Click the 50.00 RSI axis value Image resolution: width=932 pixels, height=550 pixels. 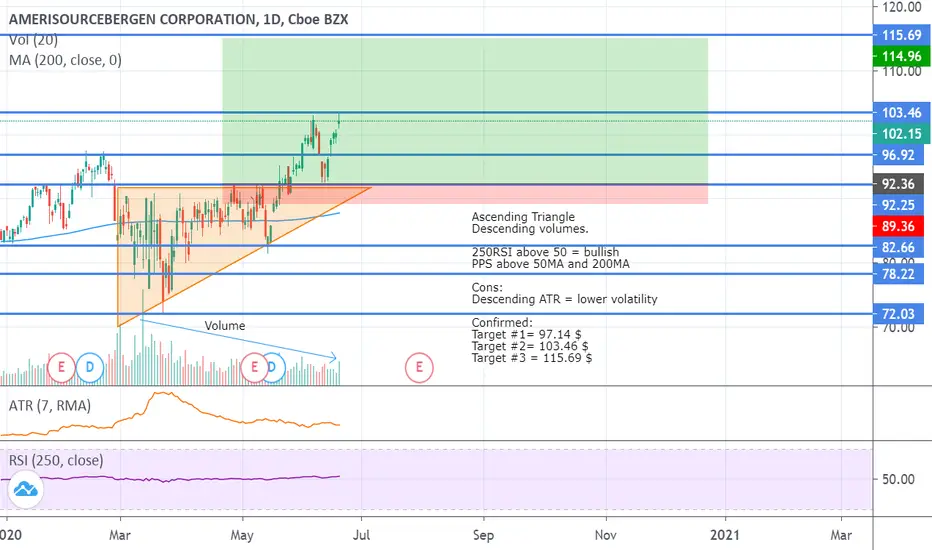click(898, 479)
